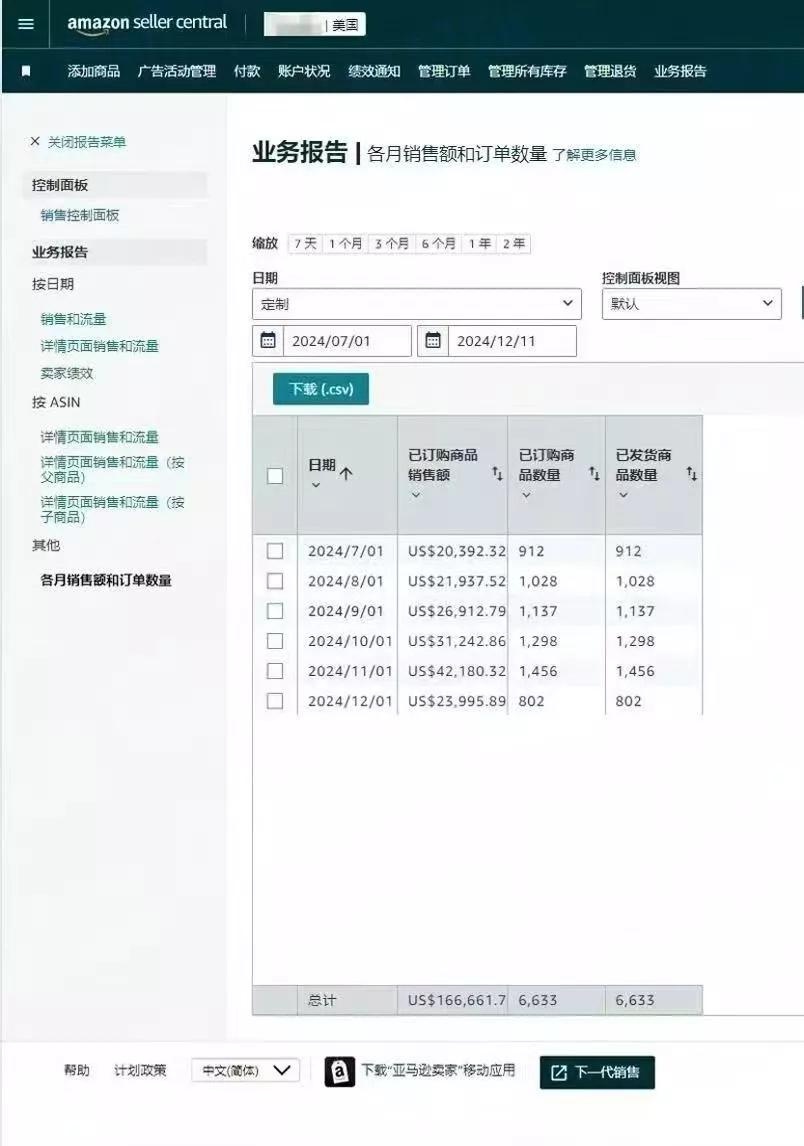804x1146 pixels.
Task: Check the row for 2024/7/01
Action: click(275, 551)
